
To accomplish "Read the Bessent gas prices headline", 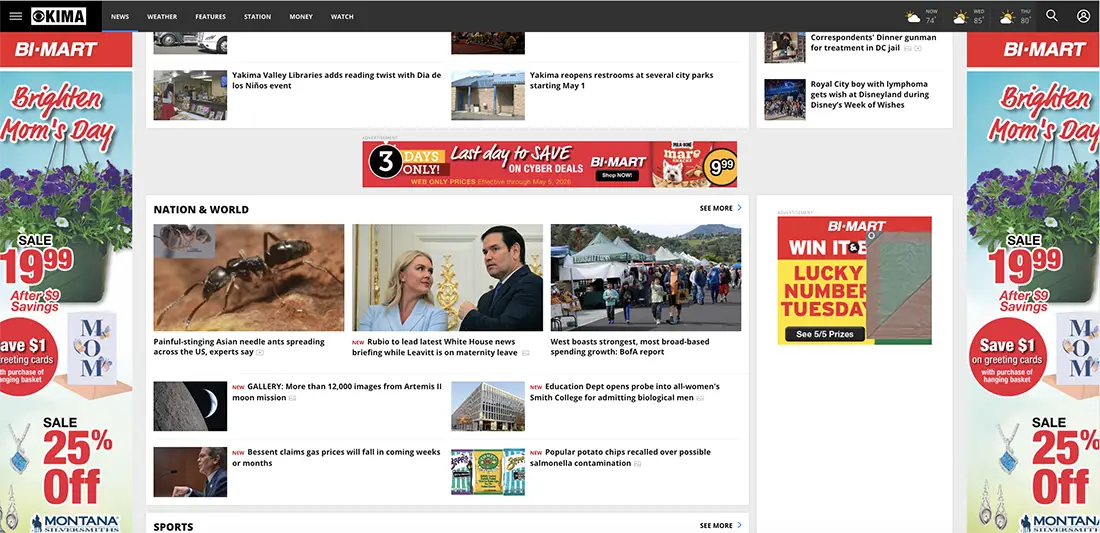I will coord(337,458).
